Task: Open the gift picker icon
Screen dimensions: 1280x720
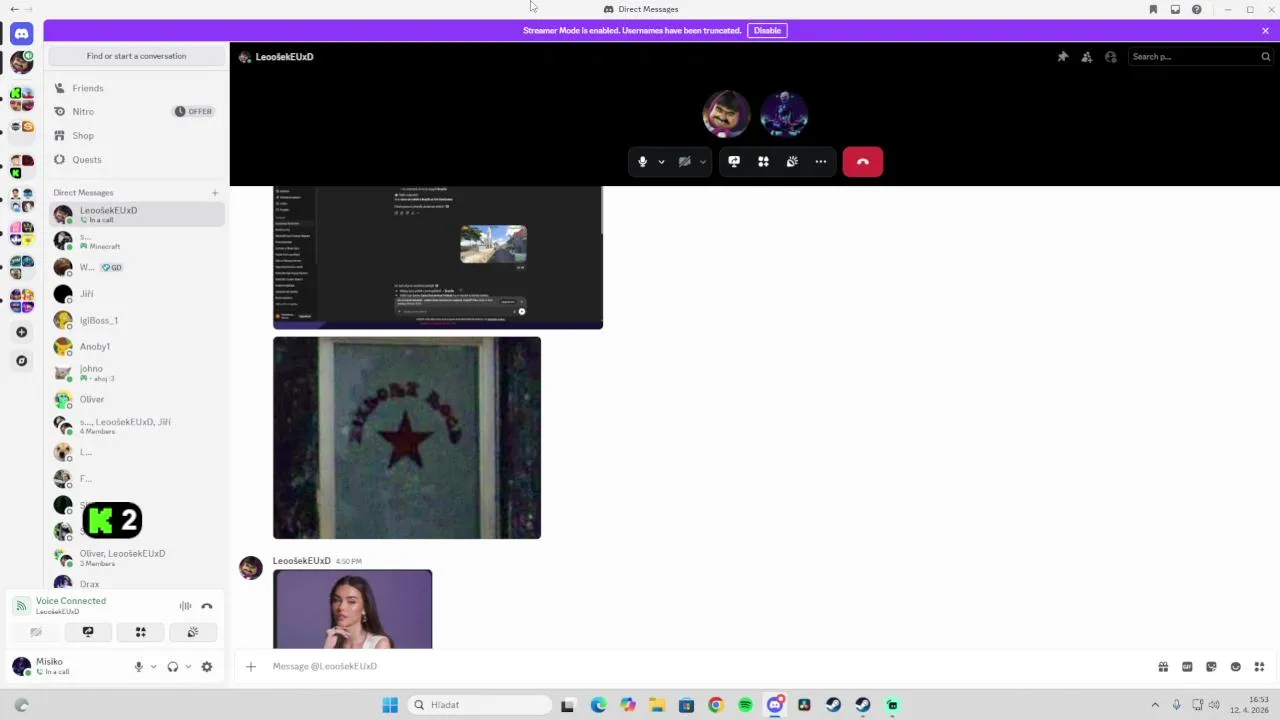Action: (x=1163, y=667)
